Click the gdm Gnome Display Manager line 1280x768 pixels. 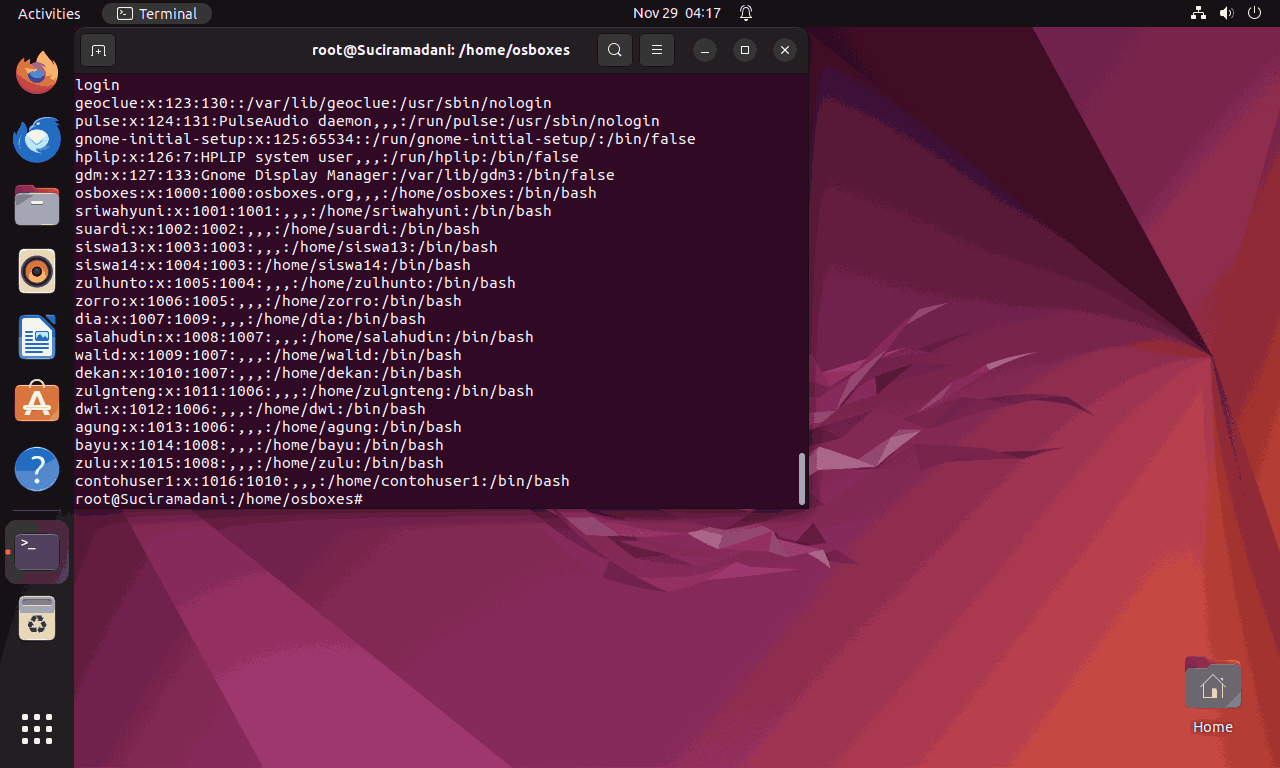coord(345,175)
